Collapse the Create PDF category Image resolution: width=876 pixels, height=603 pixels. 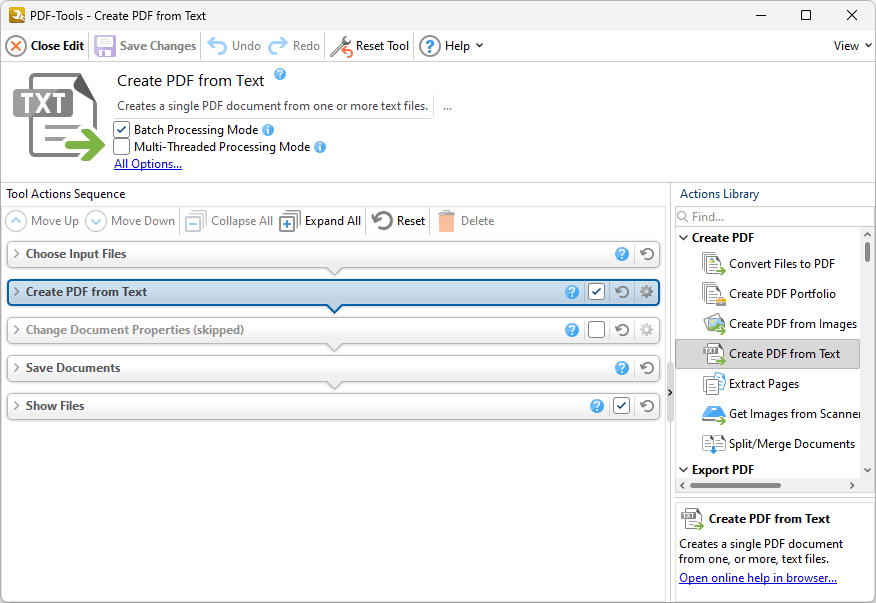coord(684,238)
